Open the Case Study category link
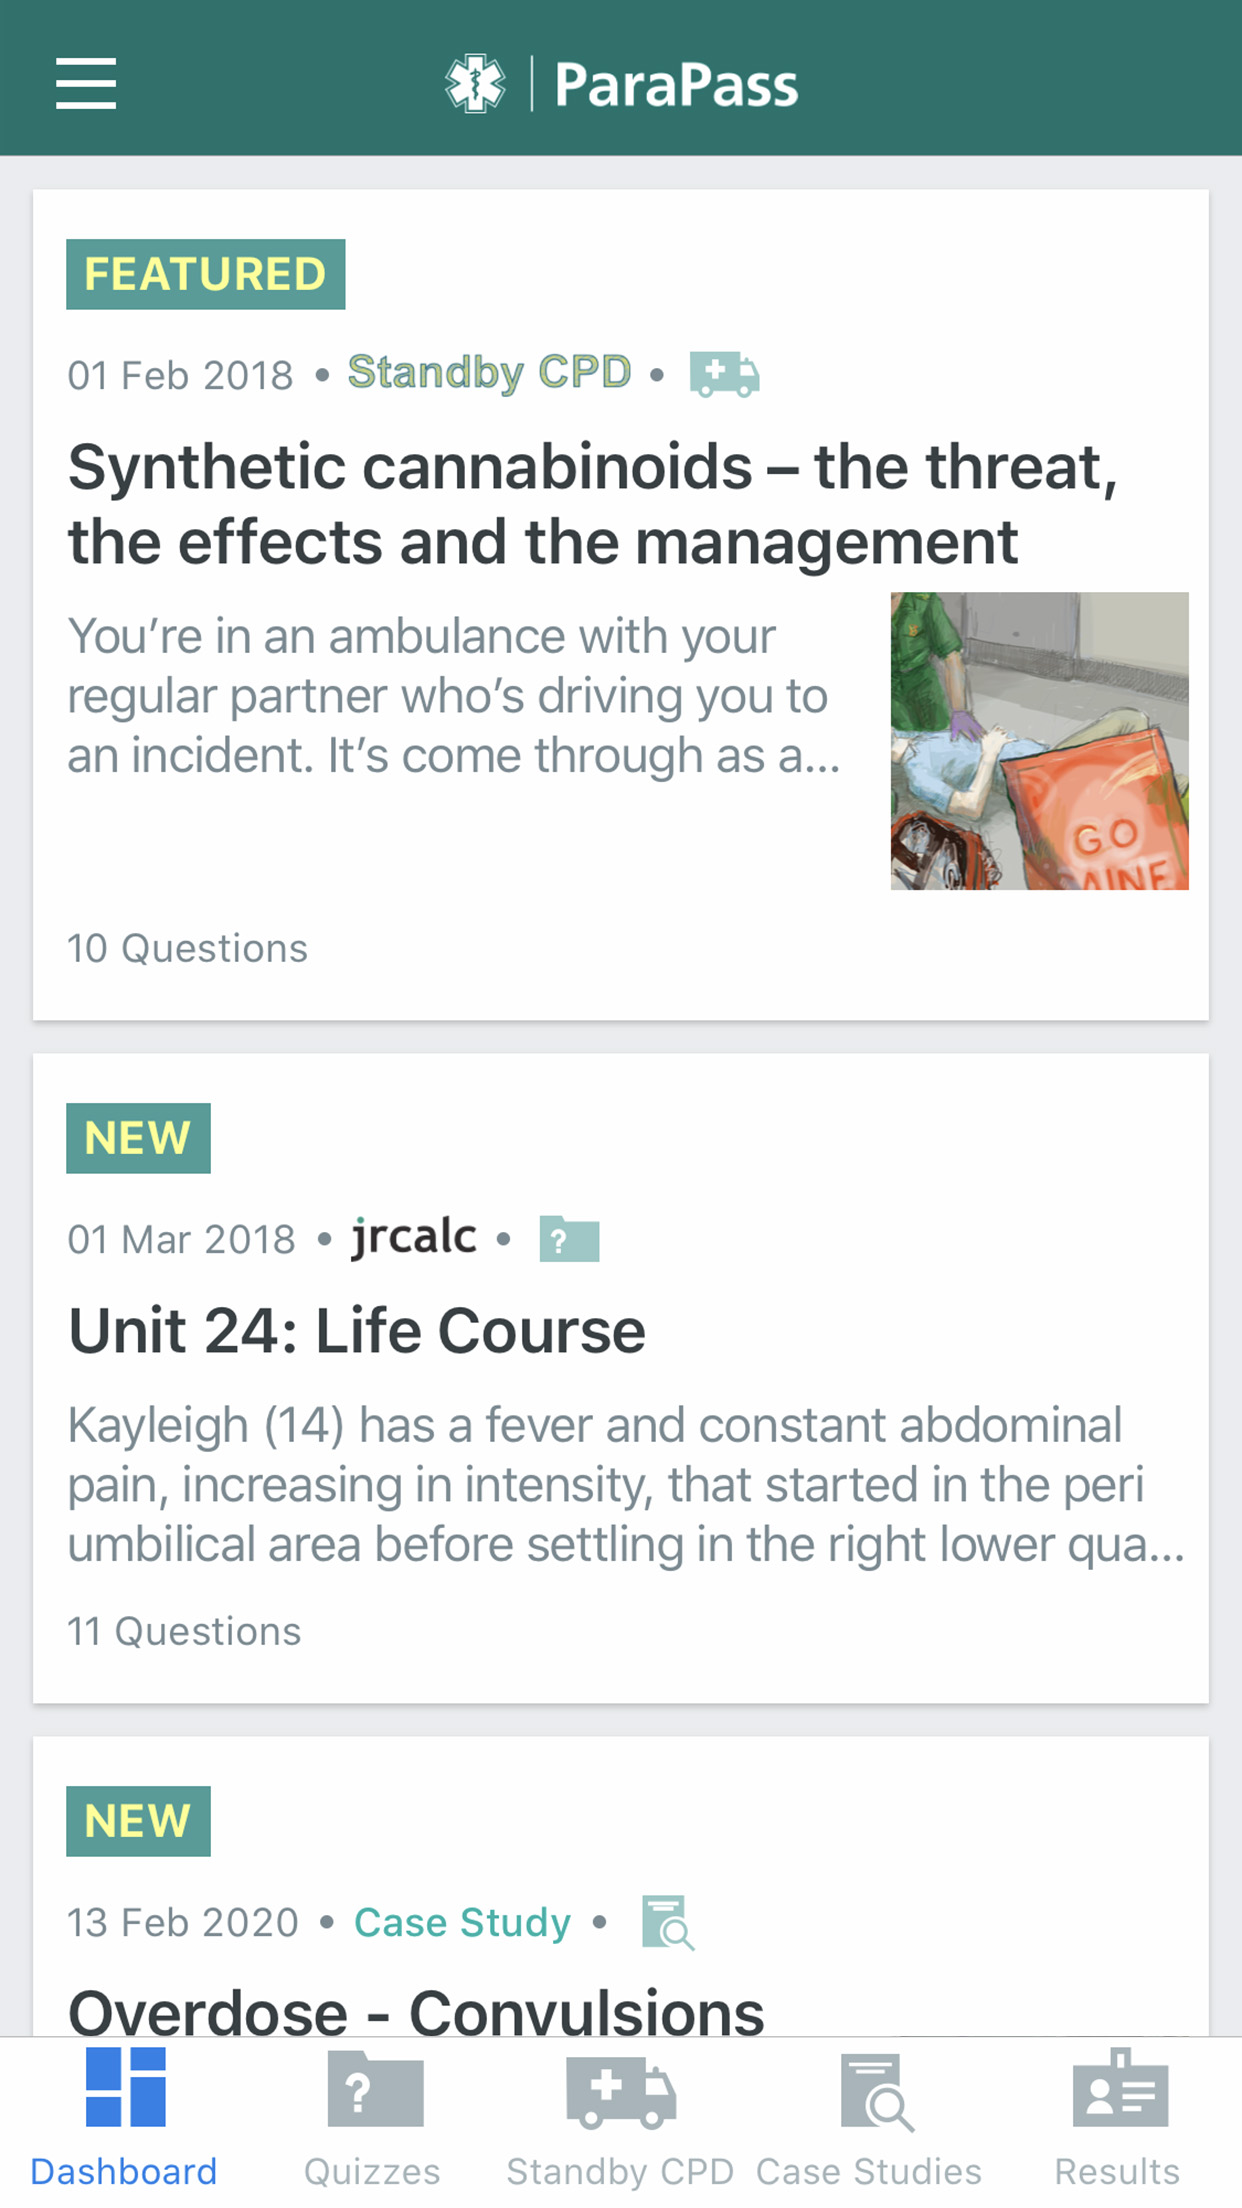The height and width of the screenshot is (2208, 1242). (462, 1922)
